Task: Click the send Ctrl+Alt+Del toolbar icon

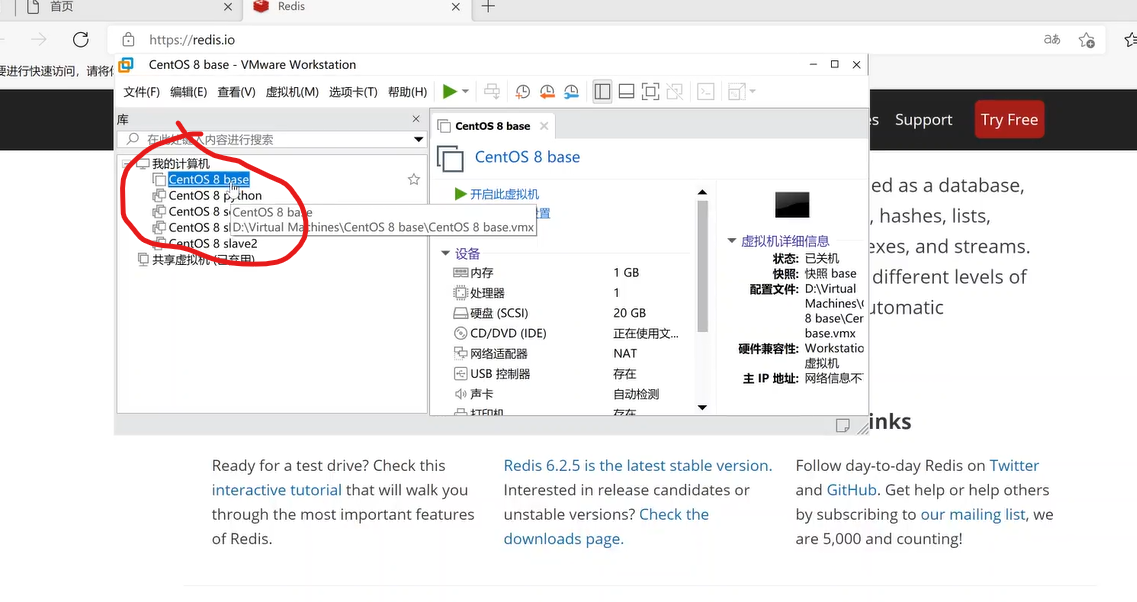Action: click(x=492, y=91)
